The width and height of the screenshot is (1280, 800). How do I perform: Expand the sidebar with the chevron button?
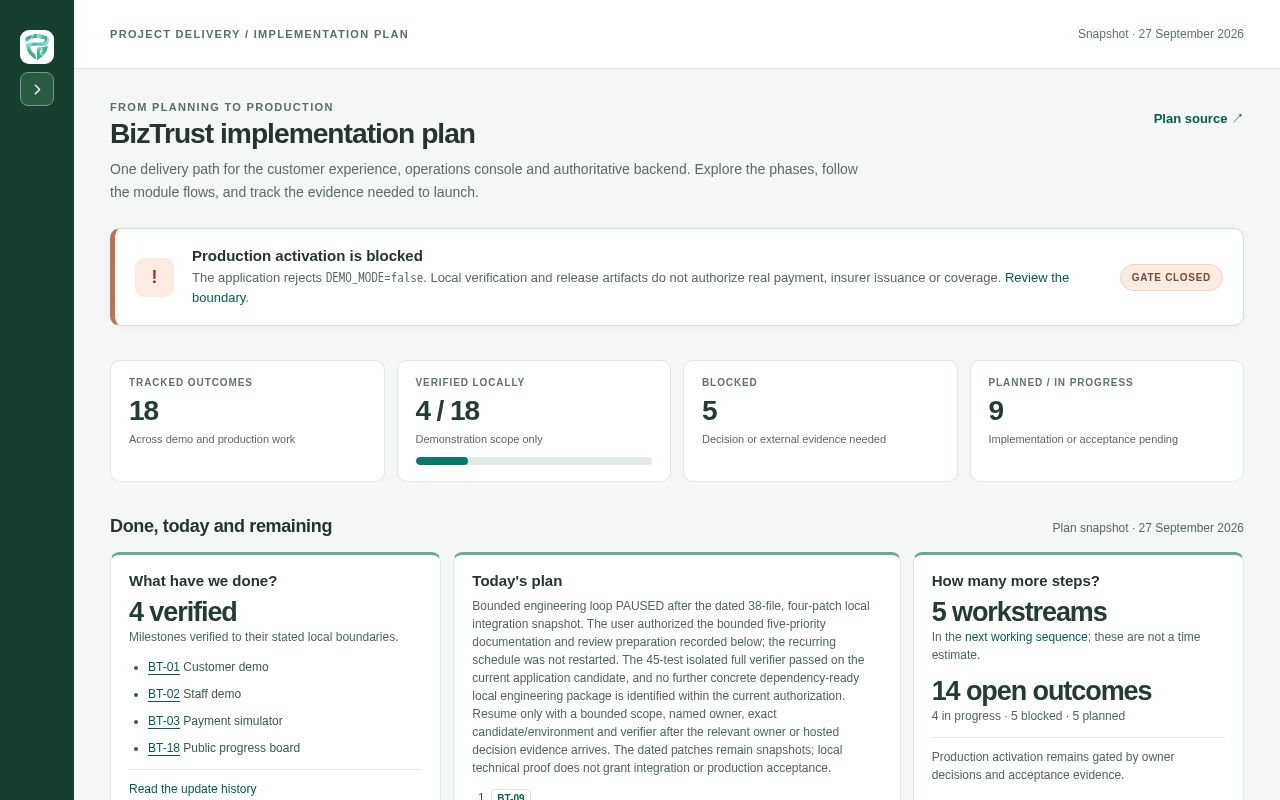pyautogui.click(x=37, y=89)
